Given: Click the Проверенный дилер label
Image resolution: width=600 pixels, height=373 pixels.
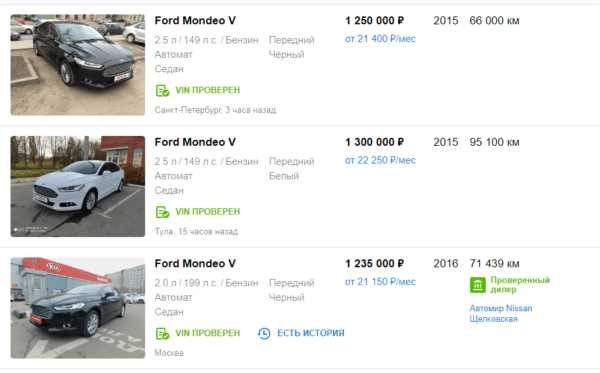Looking at the screenshot, I should (520, 285).
